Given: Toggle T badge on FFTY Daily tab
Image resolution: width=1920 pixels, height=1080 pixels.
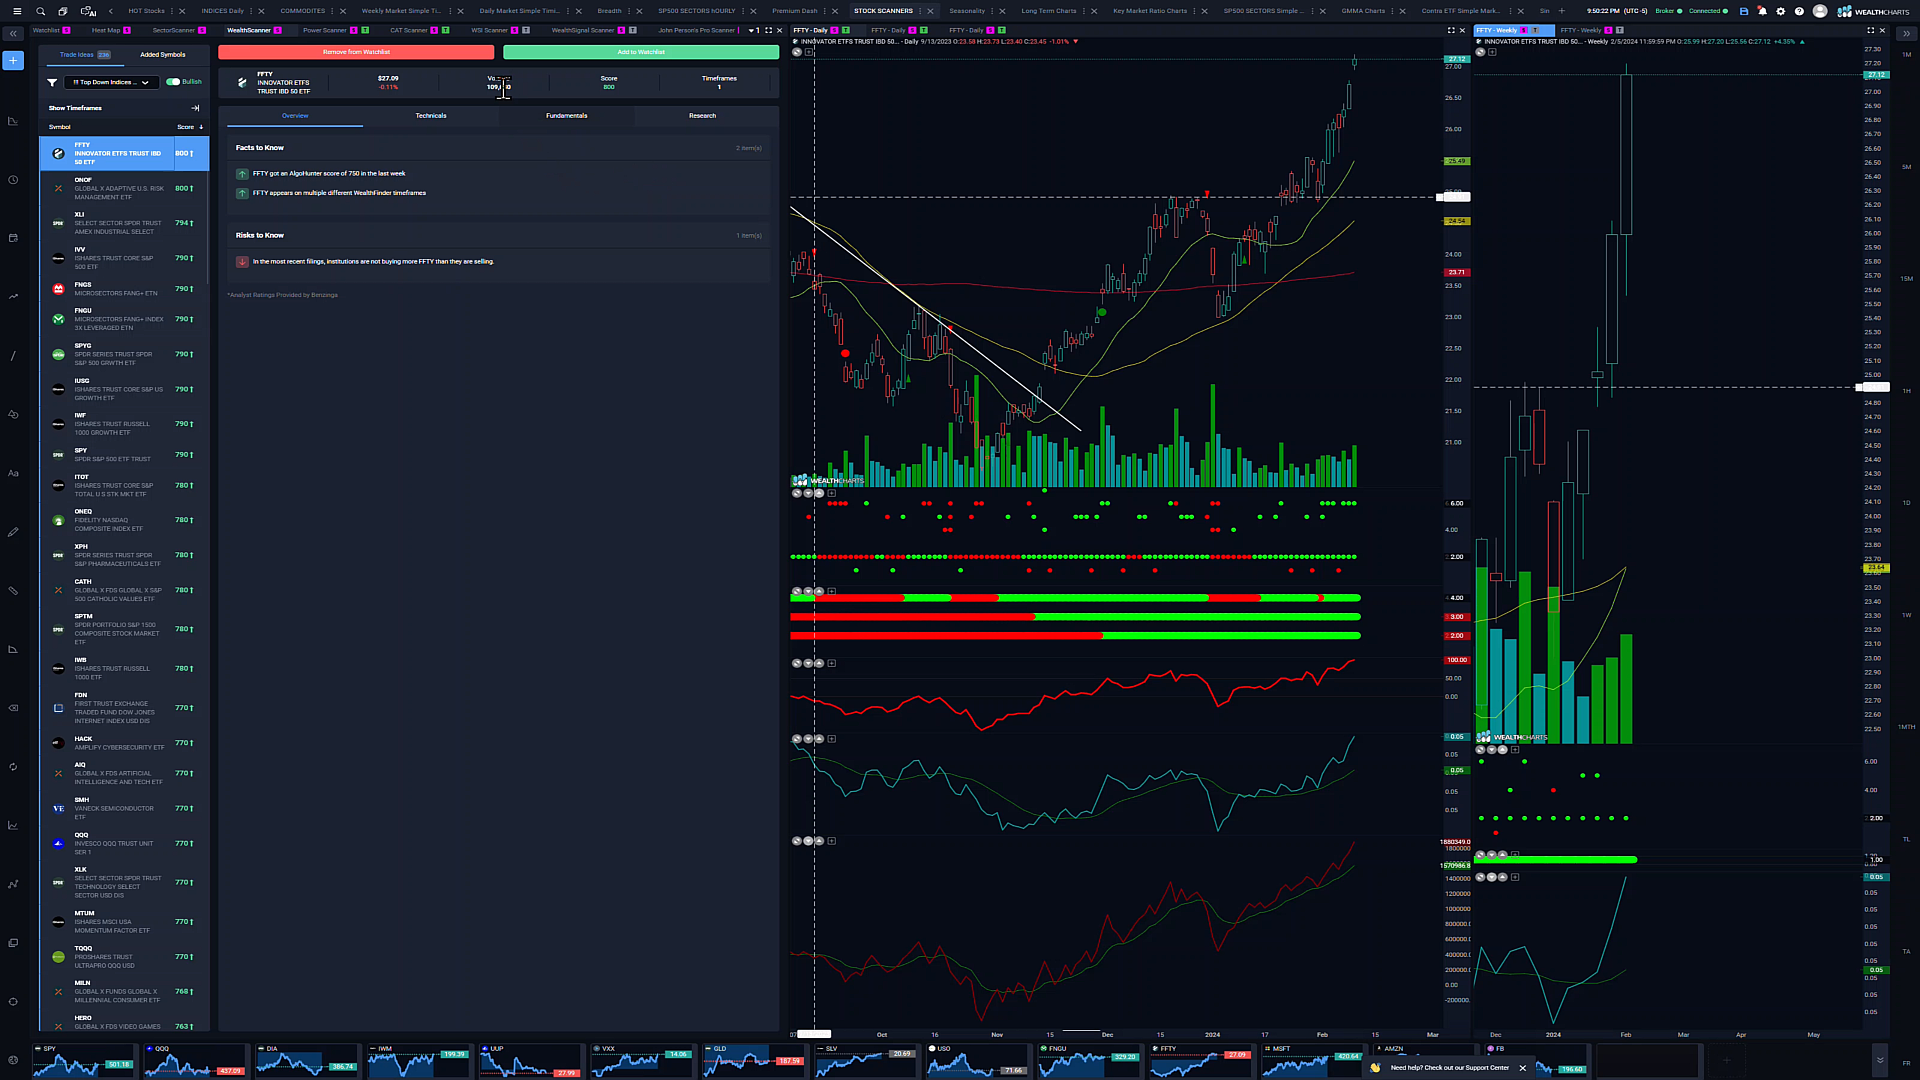Looking at the screenshot, I should pyautogui.click(x=846, y=30).
